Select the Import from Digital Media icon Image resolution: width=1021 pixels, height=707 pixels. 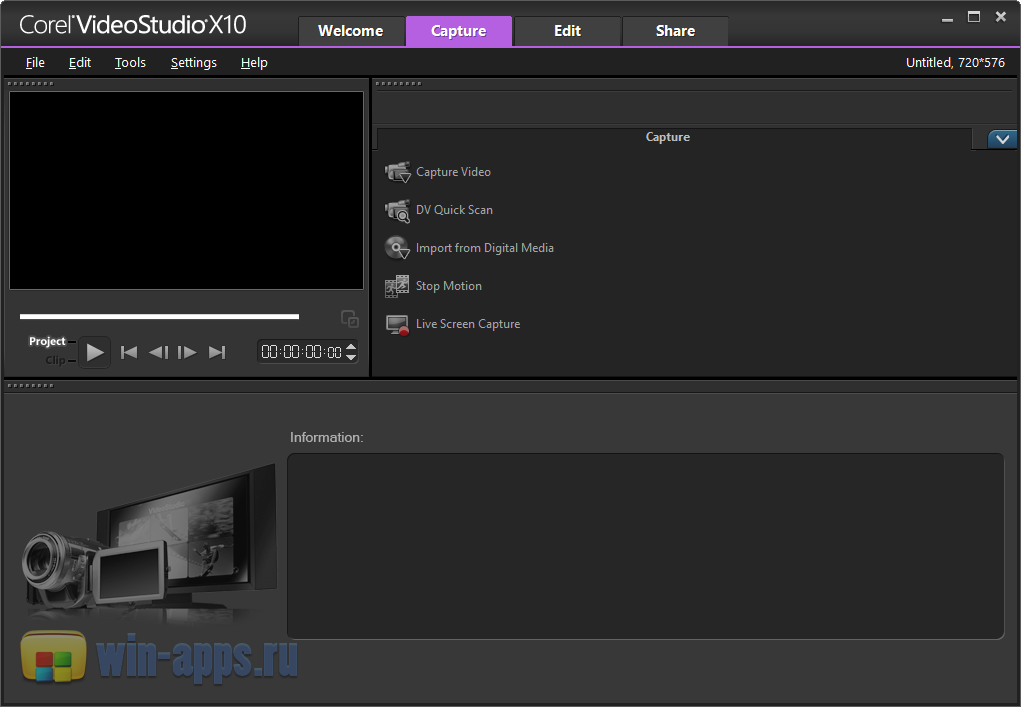398,248
